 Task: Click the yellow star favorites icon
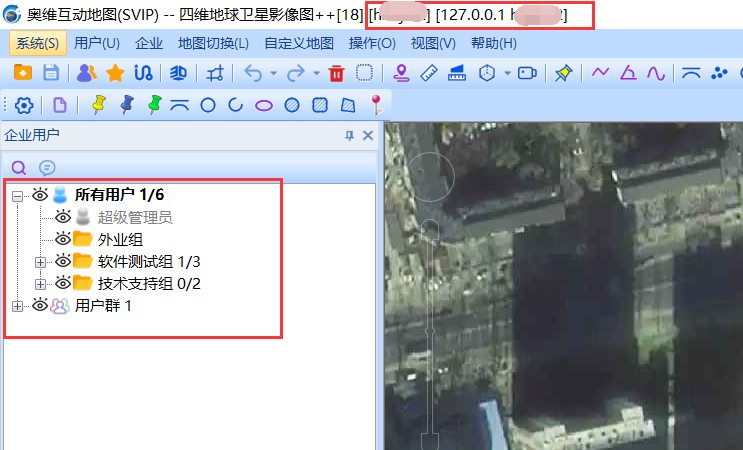coord(115,73)
